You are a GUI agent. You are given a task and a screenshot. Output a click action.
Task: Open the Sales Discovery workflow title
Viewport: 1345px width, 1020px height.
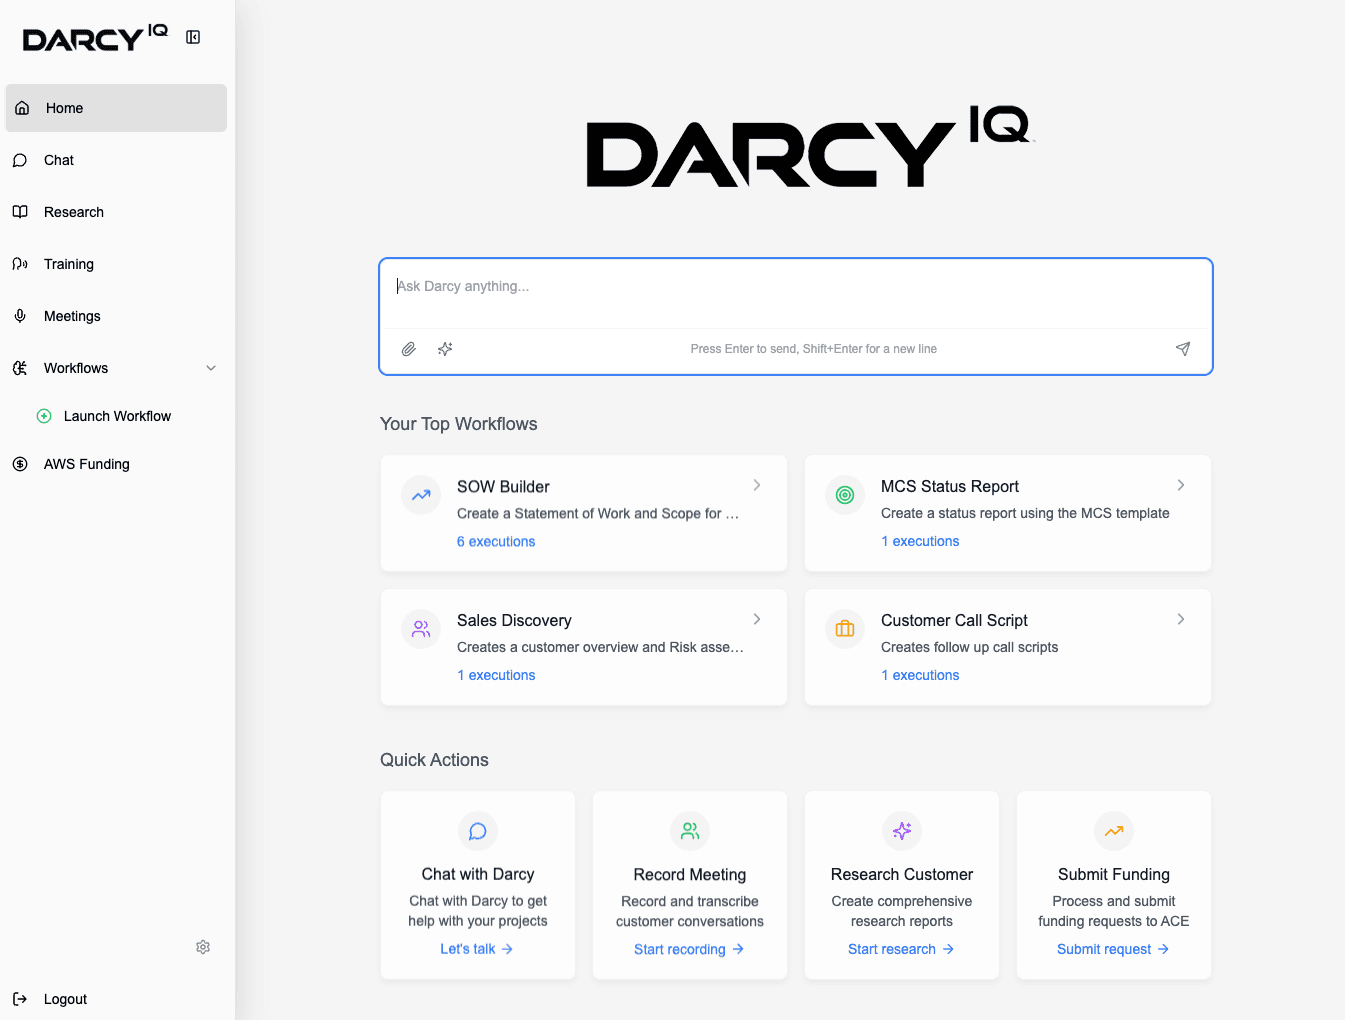click(x=514, y=621)
